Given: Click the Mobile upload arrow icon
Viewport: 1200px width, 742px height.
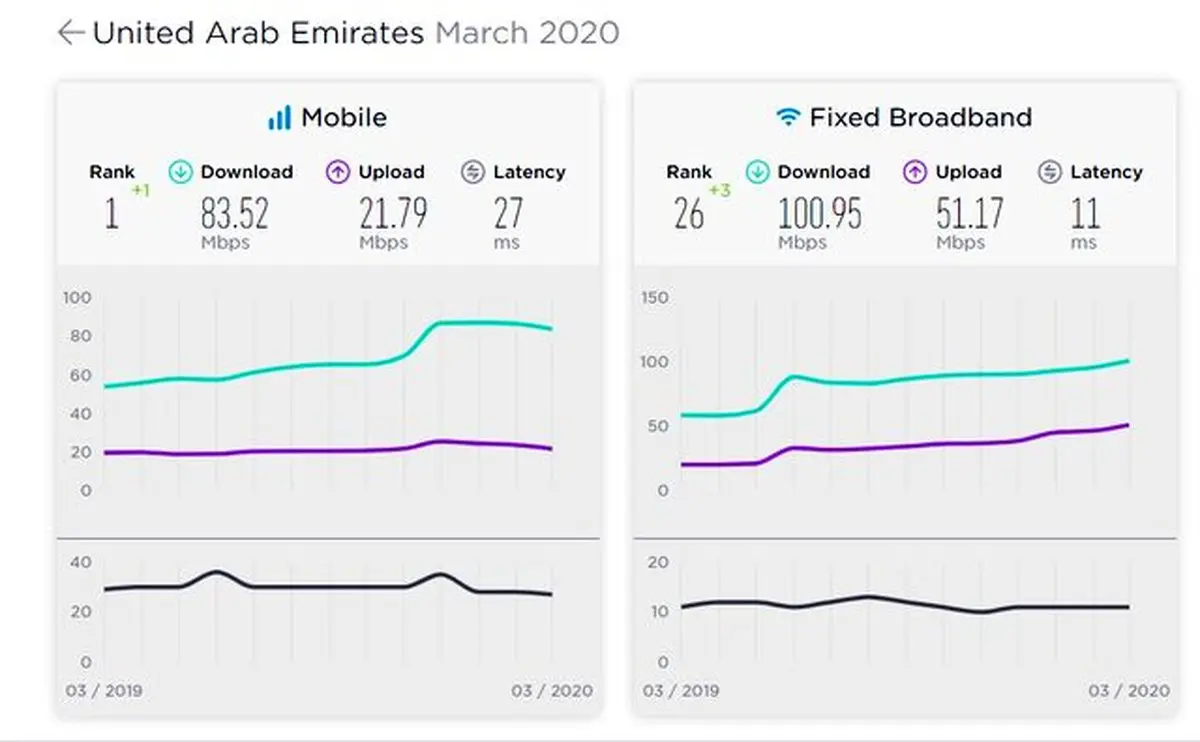Looking at the screenshot, I should pyautogui.click(x=339, y=172).
